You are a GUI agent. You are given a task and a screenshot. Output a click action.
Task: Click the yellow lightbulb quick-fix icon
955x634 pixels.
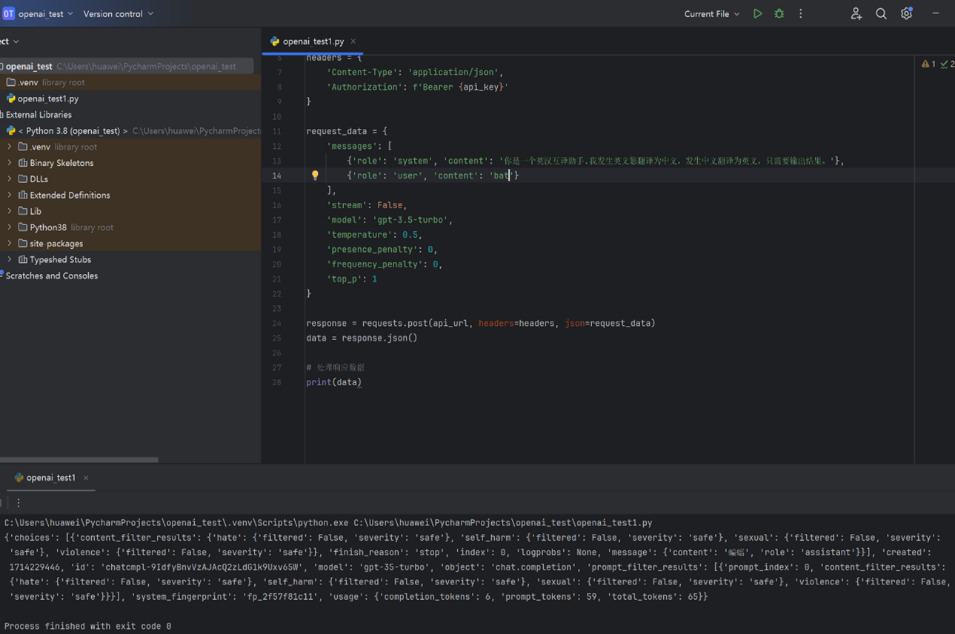pos(315,175)
